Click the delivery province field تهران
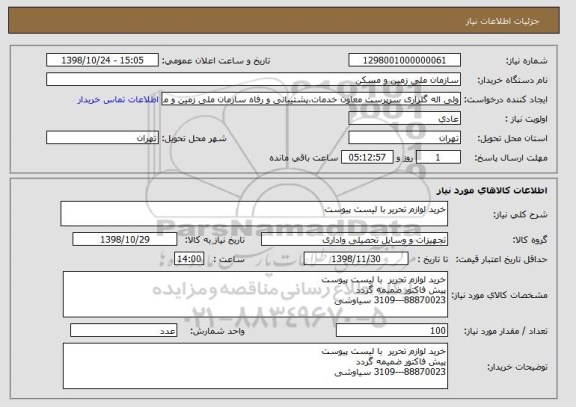The image size is (576, 407). (x=404, y=138)
